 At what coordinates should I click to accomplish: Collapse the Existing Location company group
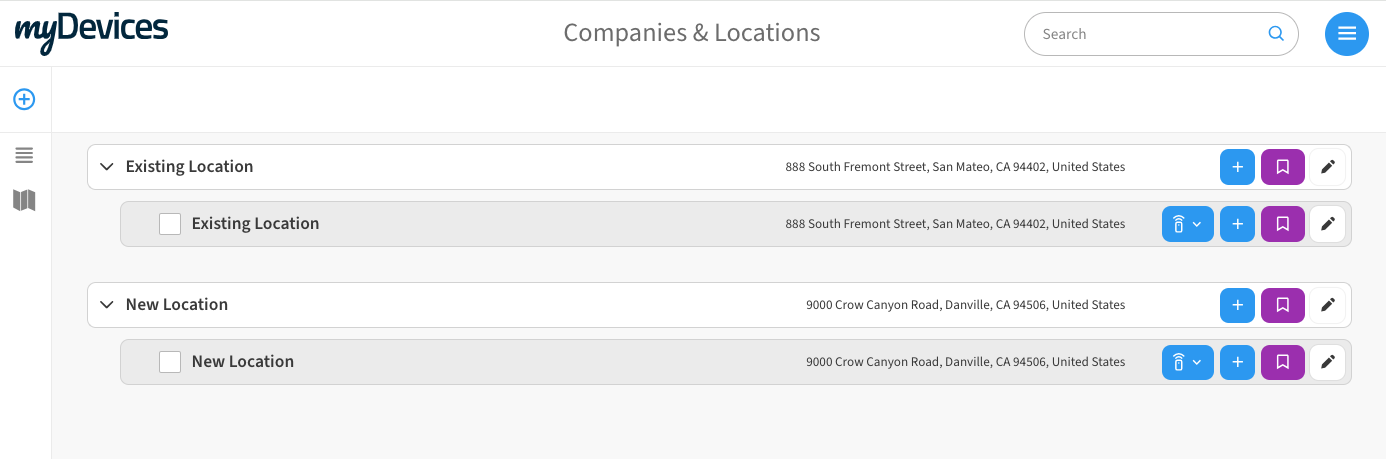107,167
